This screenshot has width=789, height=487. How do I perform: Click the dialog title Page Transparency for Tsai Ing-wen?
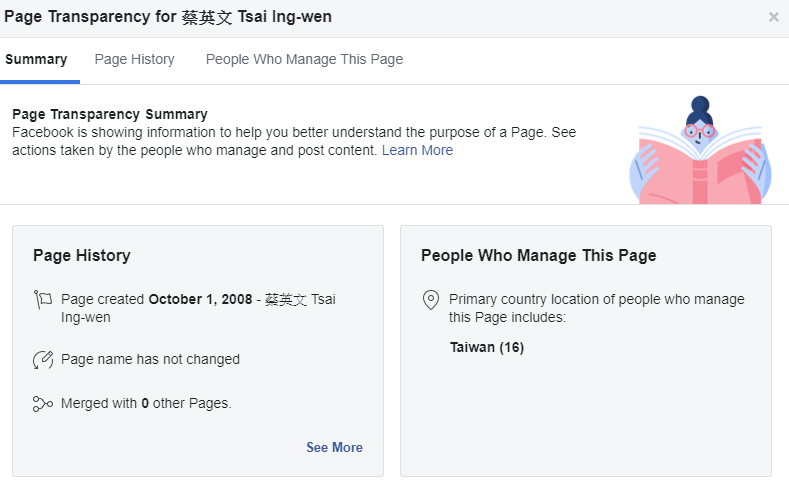(x=168, y=17)
